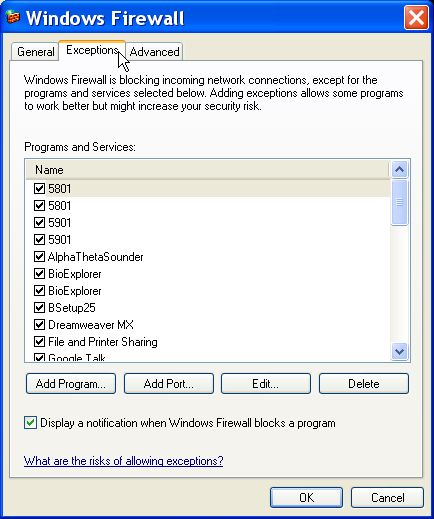Delete the selected exception

(x=364, y=384)
